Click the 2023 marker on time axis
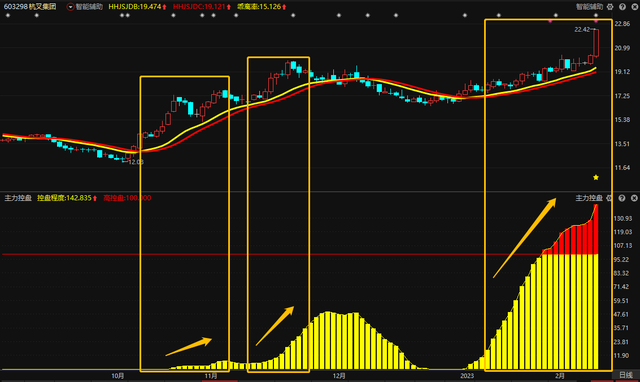The height and width of the screenshot is (382, 640). tap(467, 375)
